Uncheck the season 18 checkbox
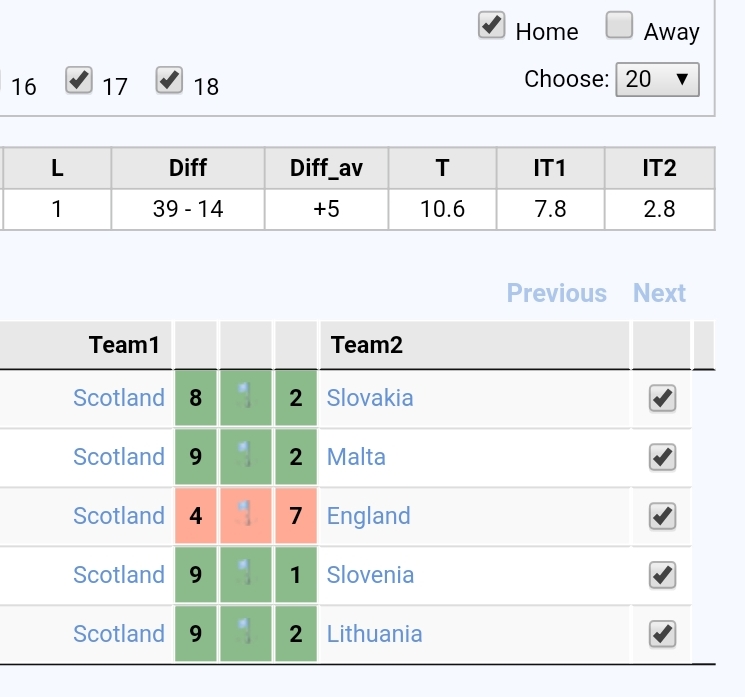 coord(169,80)
